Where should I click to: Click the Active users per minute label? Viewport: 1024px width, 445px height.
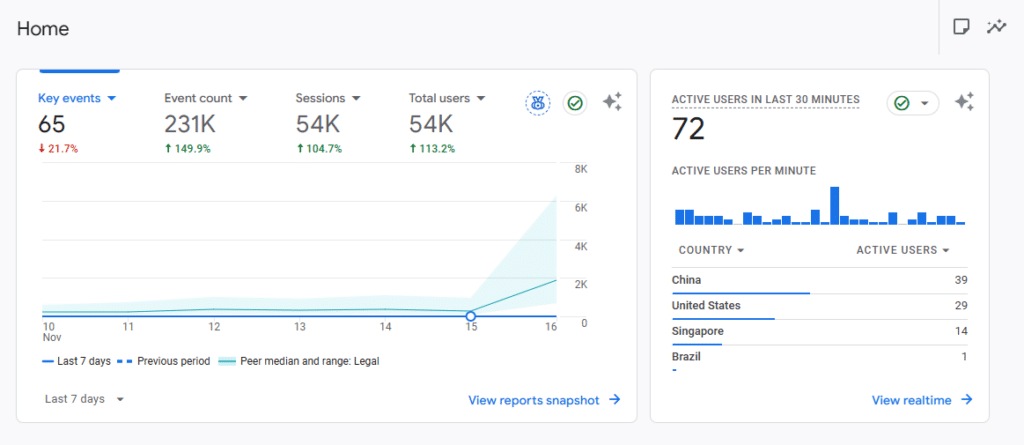[x=743, y=171]
